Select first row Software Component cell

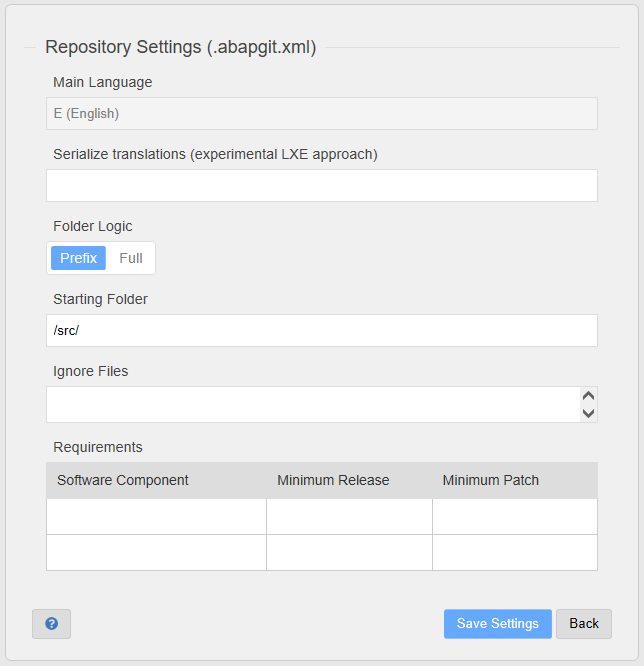point(156,516)
